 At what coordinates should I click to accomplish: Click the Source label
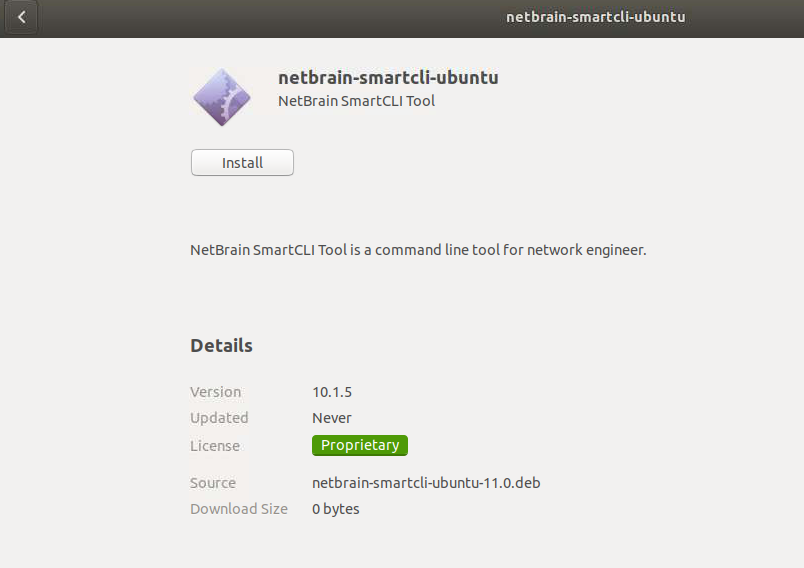click(213, 483)
